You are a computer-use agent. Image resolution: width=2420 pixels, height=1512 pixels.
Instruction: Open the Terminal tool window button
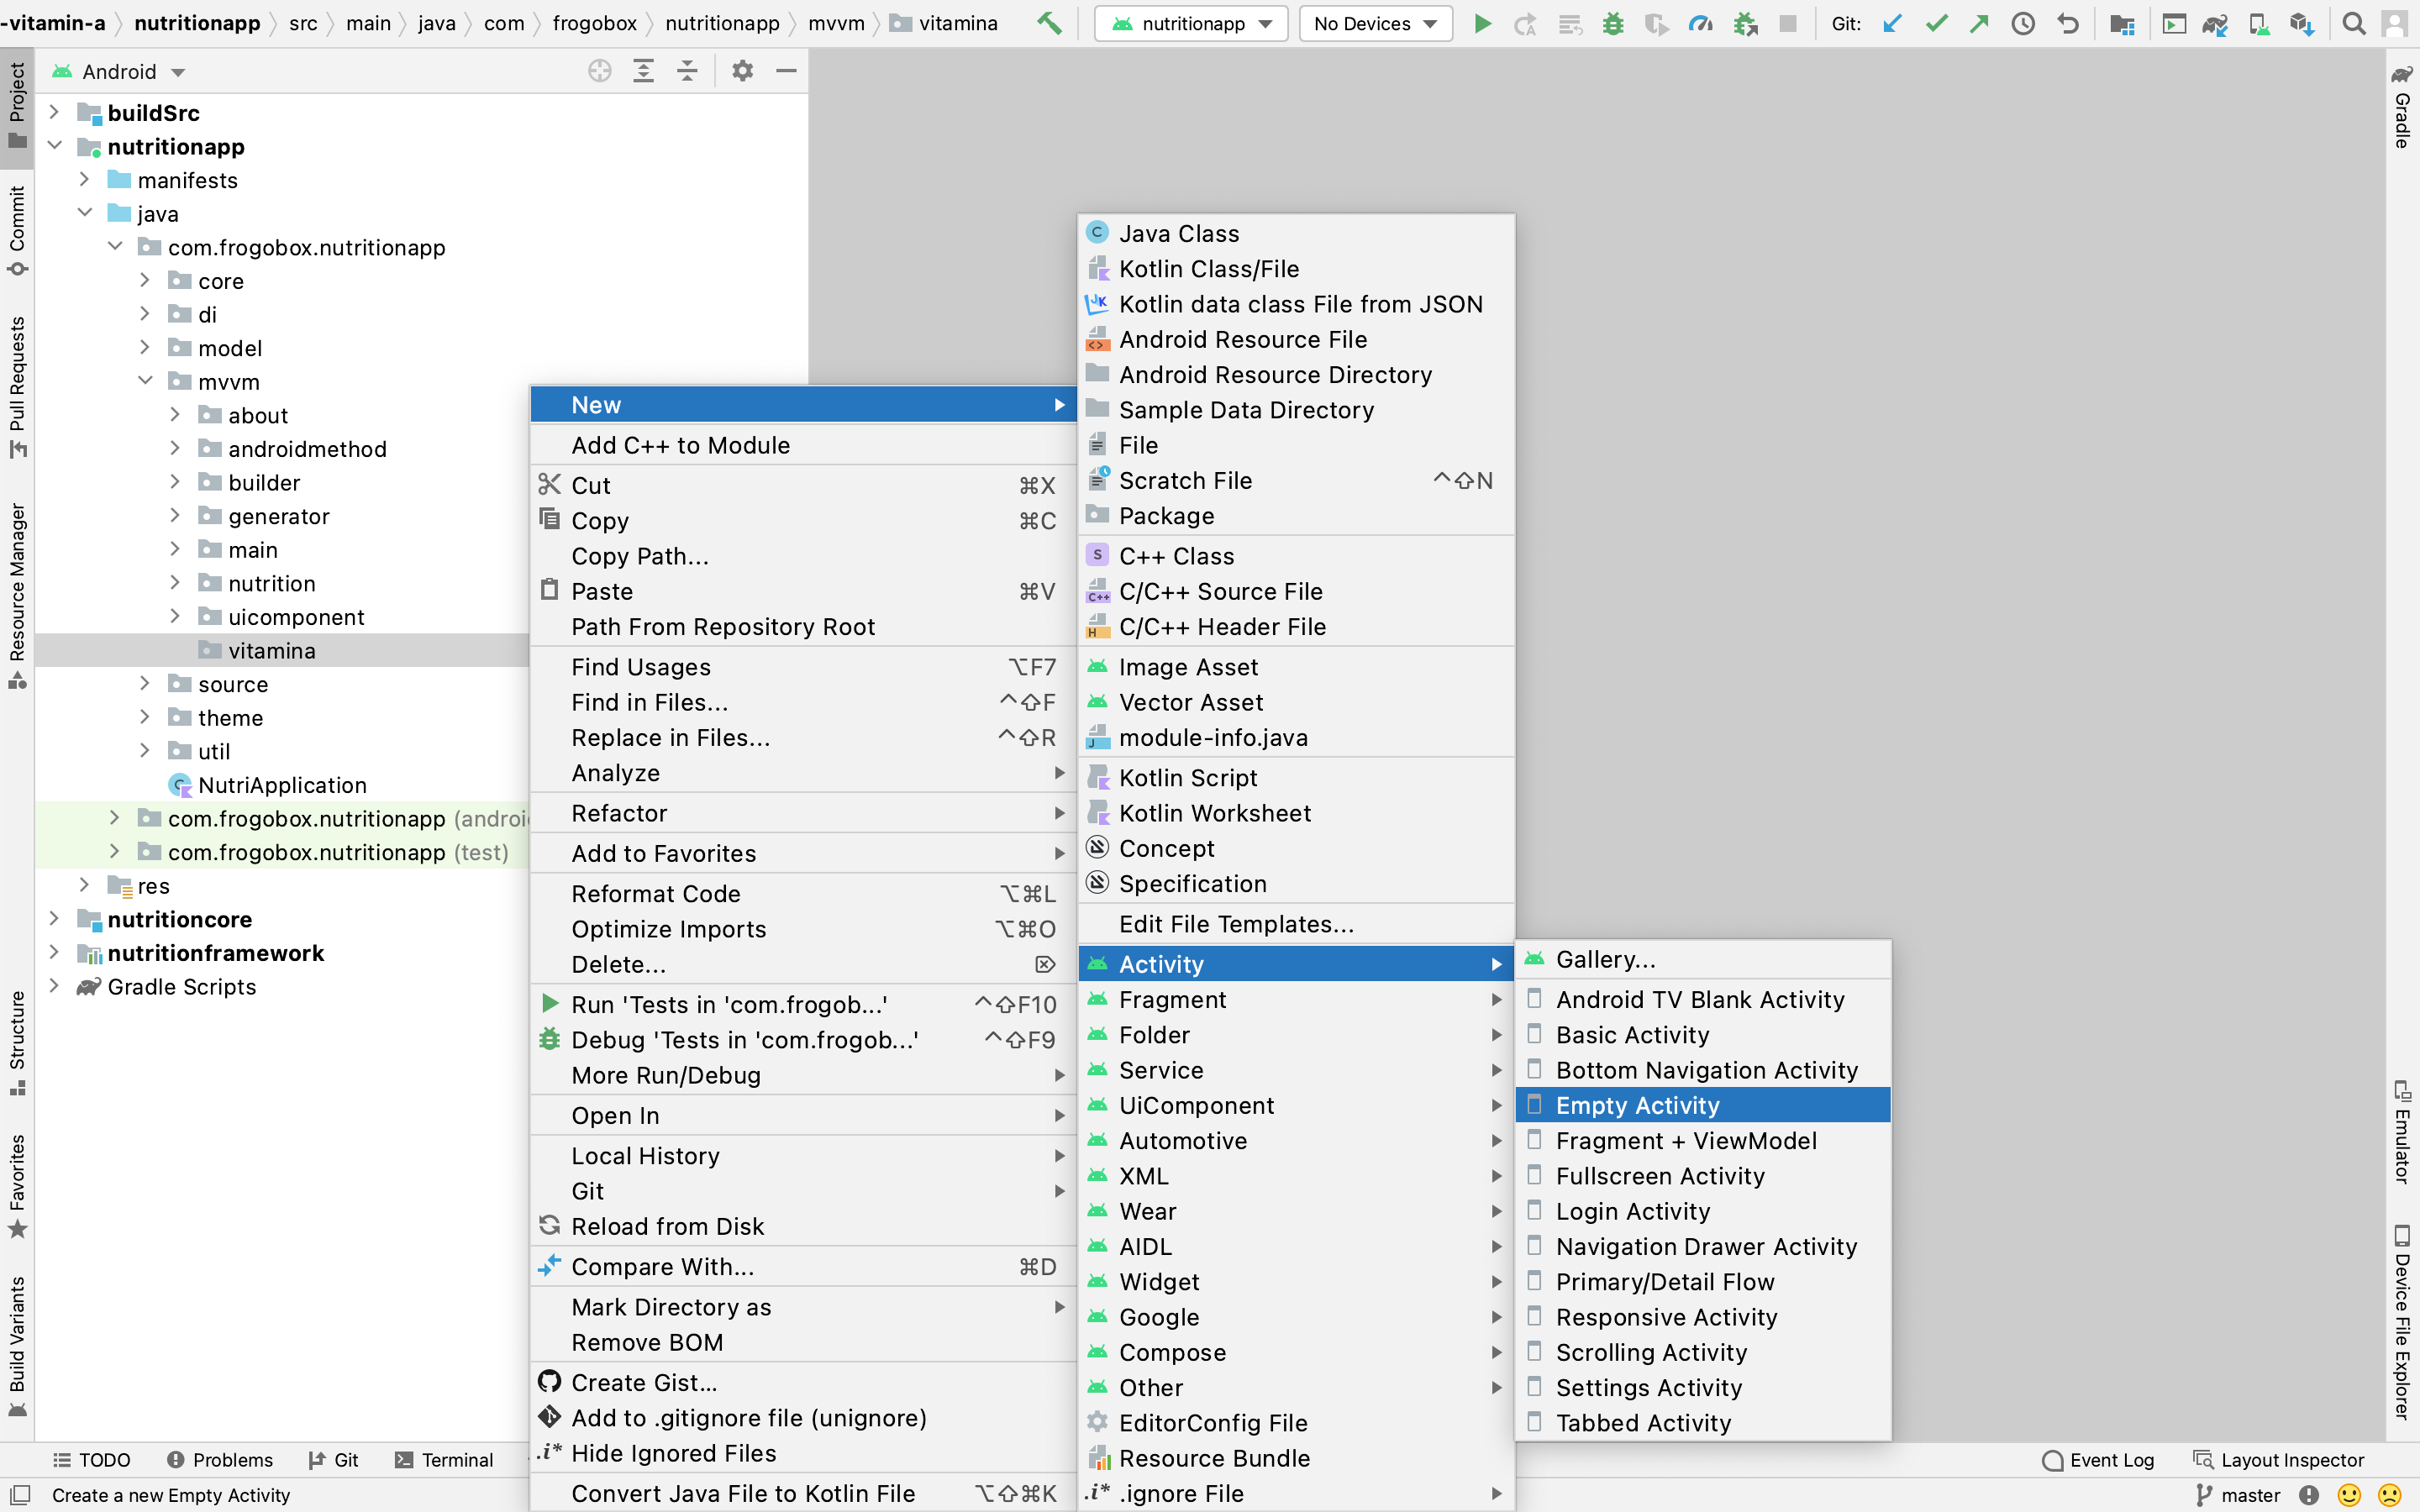pyautogui.click(x=445, y=1459)
